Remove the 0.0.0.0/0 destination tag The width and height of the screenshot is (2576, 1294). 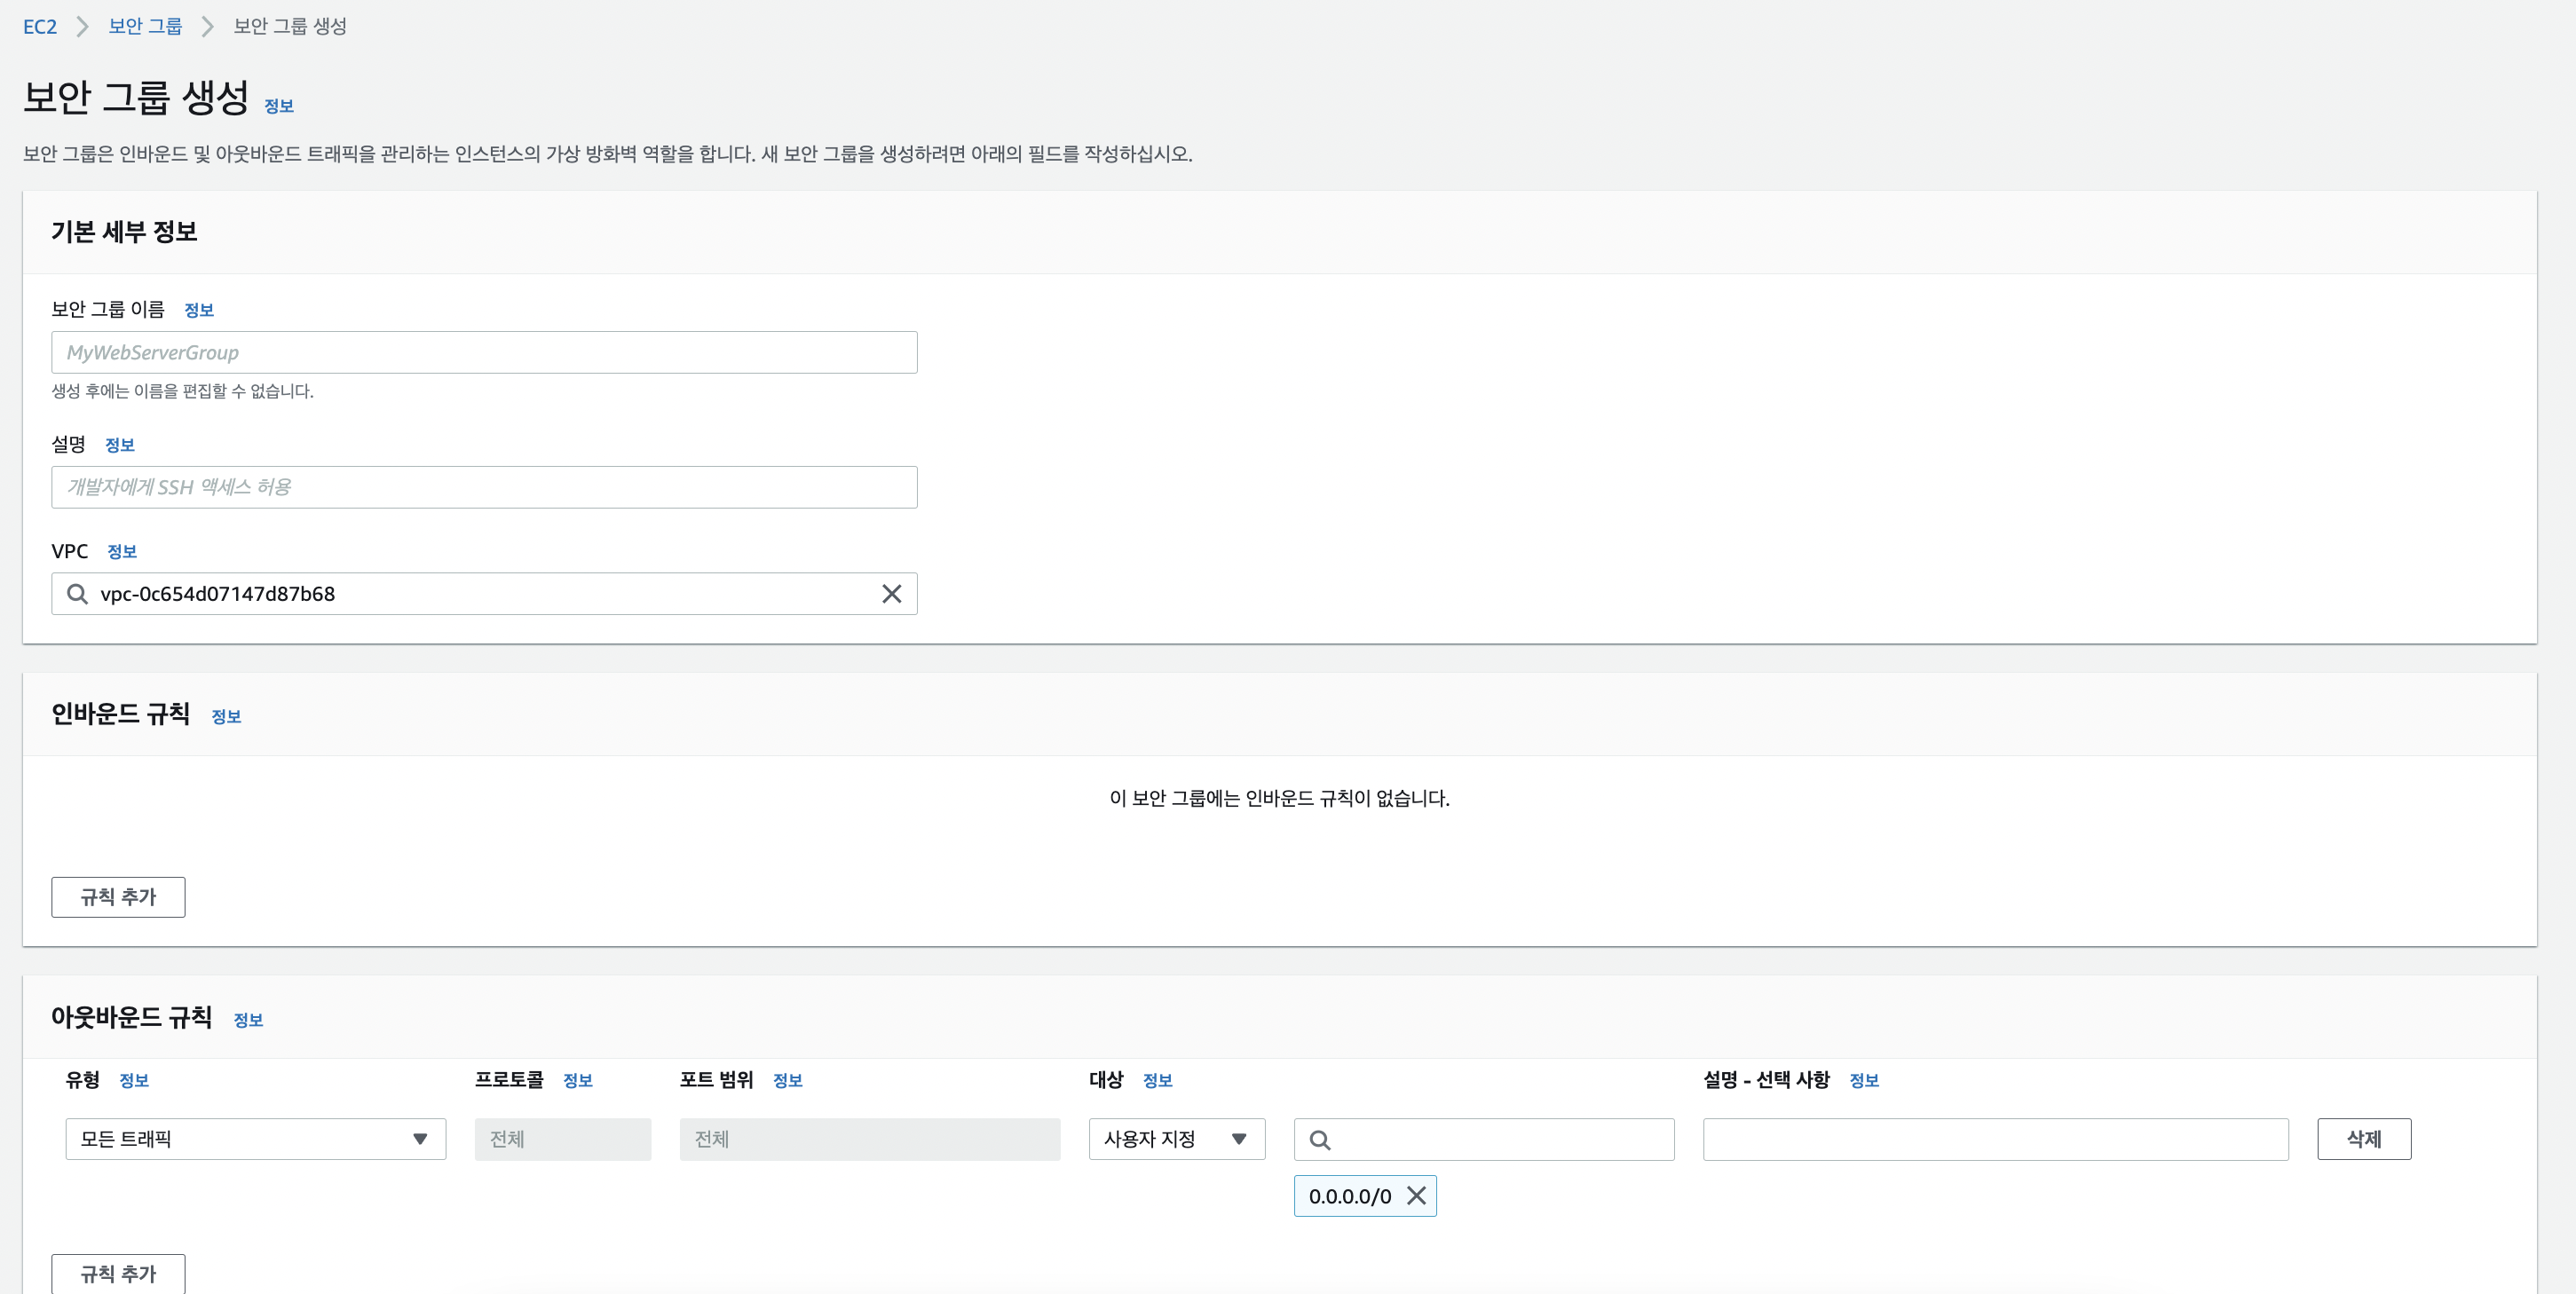click(x=1416, y=1196)
